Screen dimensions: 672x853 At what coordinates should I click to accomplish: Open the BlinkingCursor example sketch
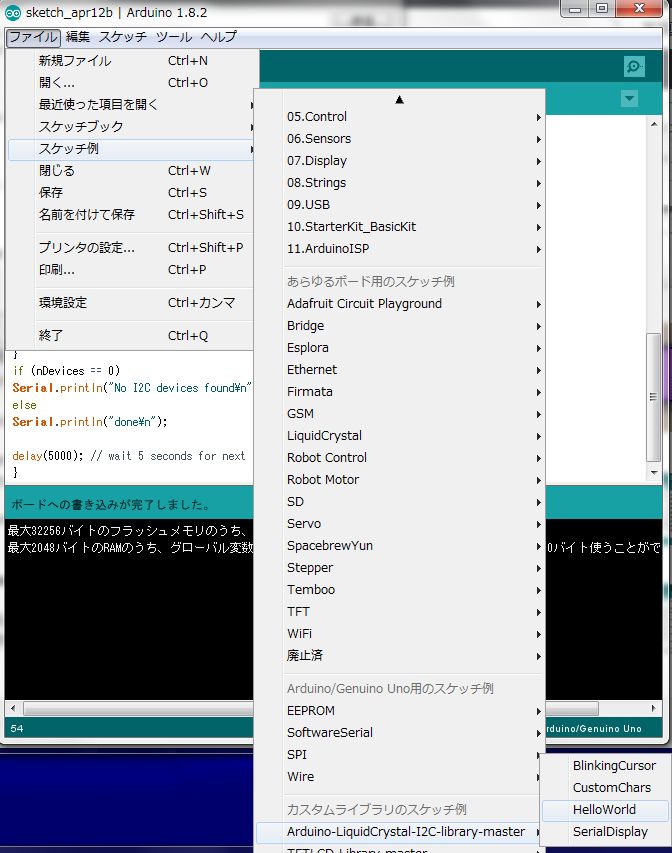pyautogui.click(x=606, y=766)
